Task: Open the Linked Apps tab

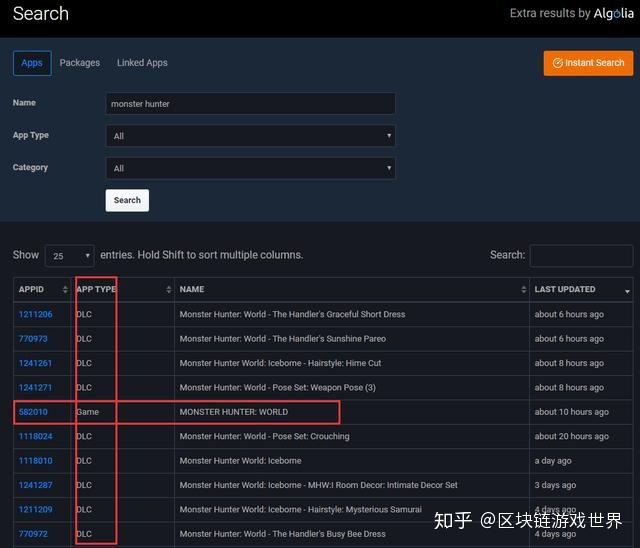Action: coord(142,63)
